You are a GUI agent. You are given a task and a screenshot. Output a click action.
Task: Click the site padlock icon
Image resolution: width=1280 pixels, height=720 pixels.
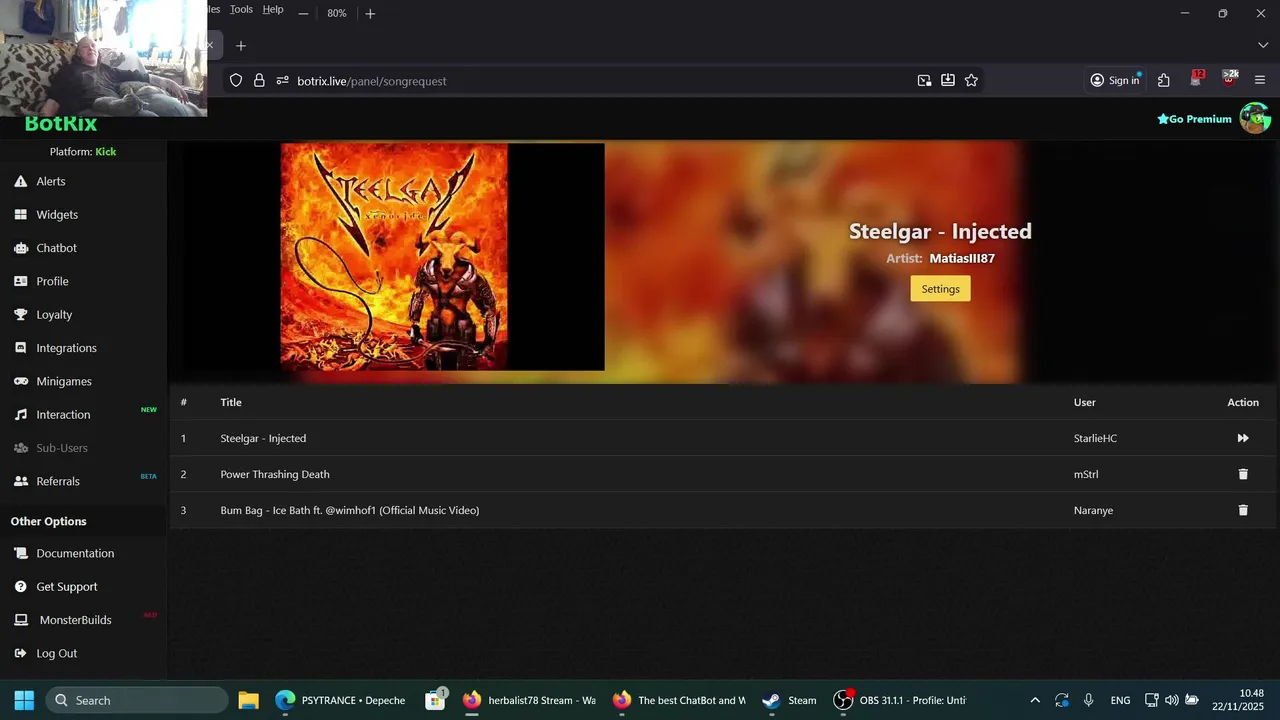coord(259,81)
